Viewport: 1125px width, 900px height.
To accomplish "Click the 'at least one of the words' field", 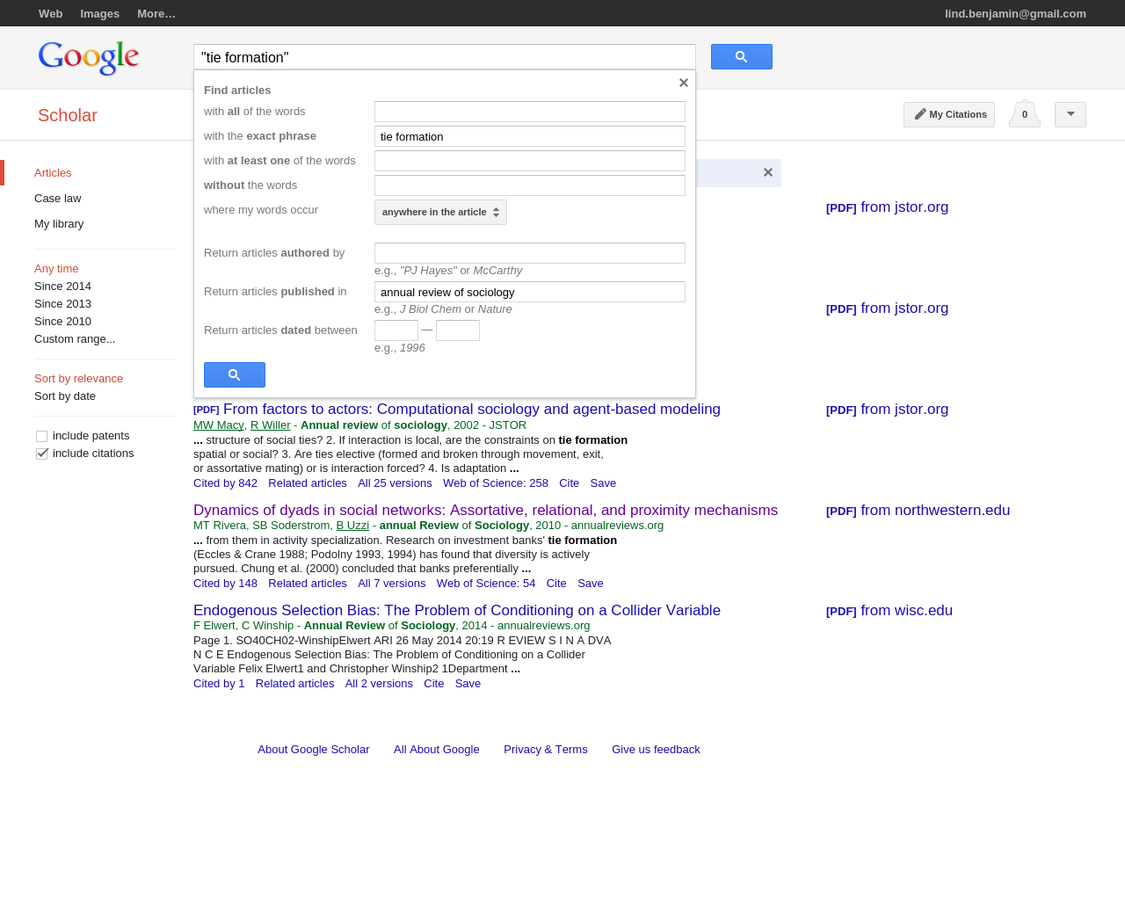I will [529, 161].
